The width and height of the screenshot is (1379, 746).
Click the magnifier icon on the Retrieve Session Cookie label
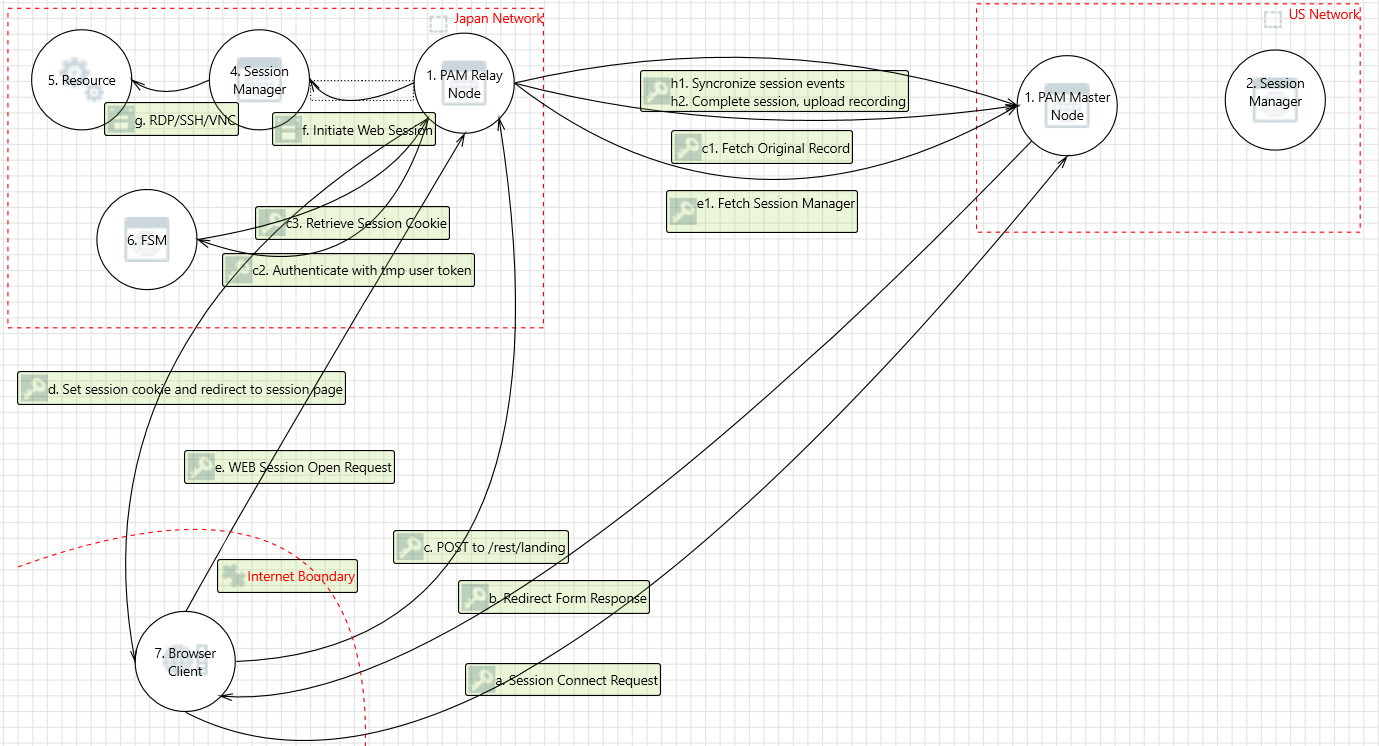point(270,222)
